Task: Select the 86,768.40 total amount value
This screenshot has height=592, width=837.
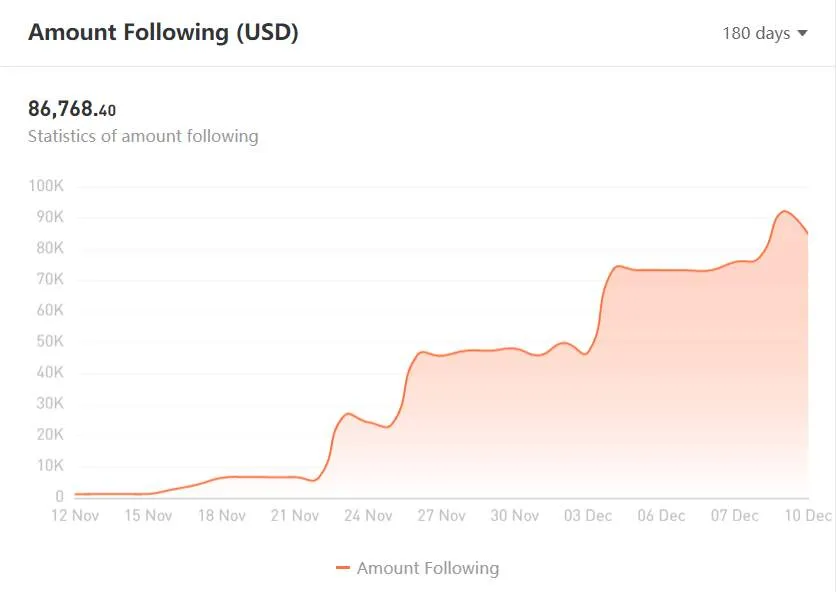Action: point(72,109)
